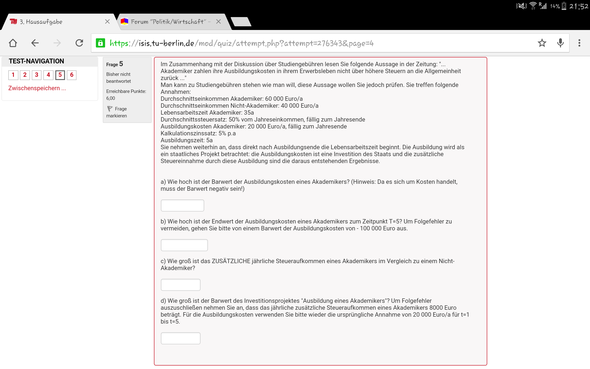Image resolution: width=590 pixels, height=369 pixels.
Task: Bookmark the page with the star icon
Action: point(542,43)
